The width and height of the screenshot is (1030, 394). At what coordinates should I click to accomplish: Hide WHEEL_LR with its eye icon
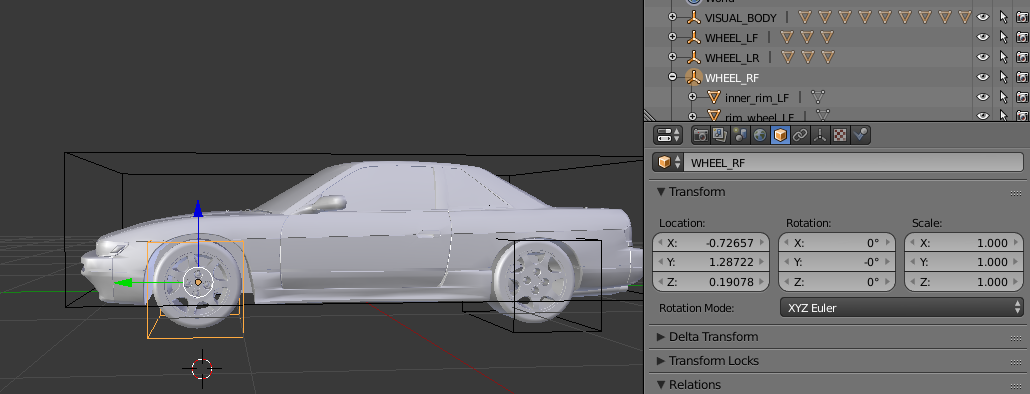coord(983,57)
